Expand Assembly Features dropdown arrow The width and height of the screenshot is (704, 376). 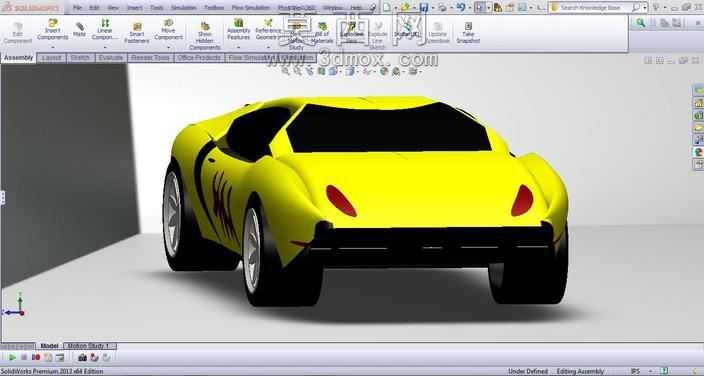click(238, 47)
